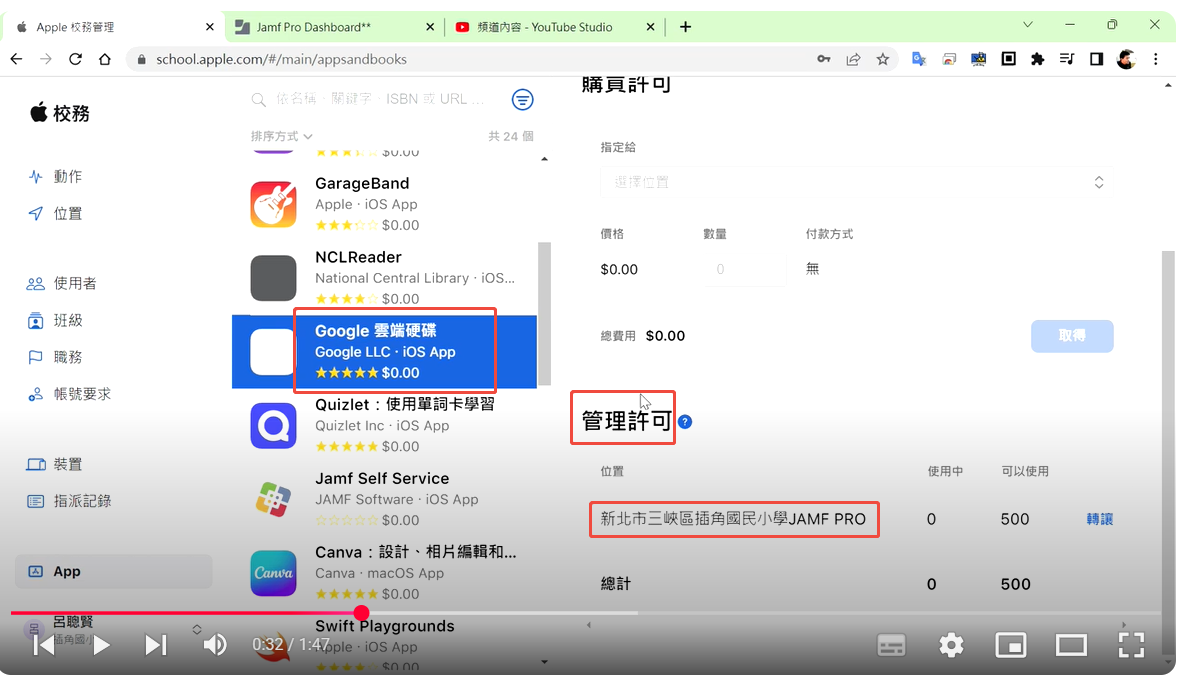Switch to theater mode
The height and width of the screenshot is (678, 1182).
[1070, 646]
